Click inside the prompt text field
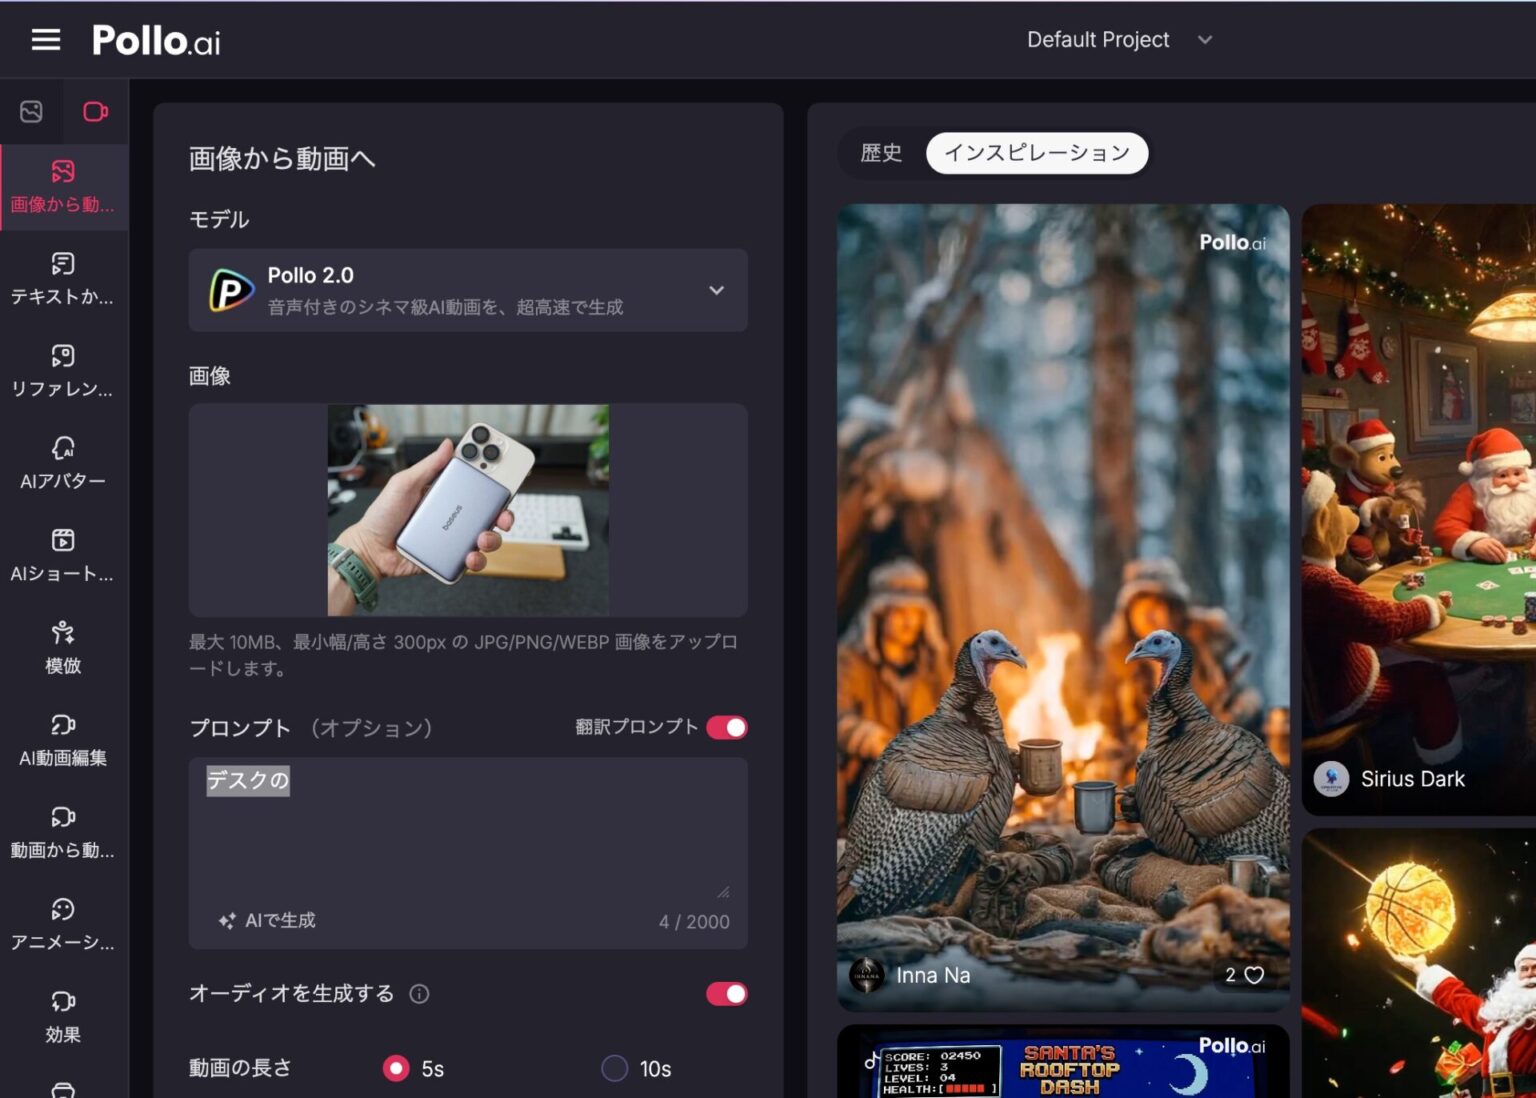1536x1098 pixels. tap(467, 830)
